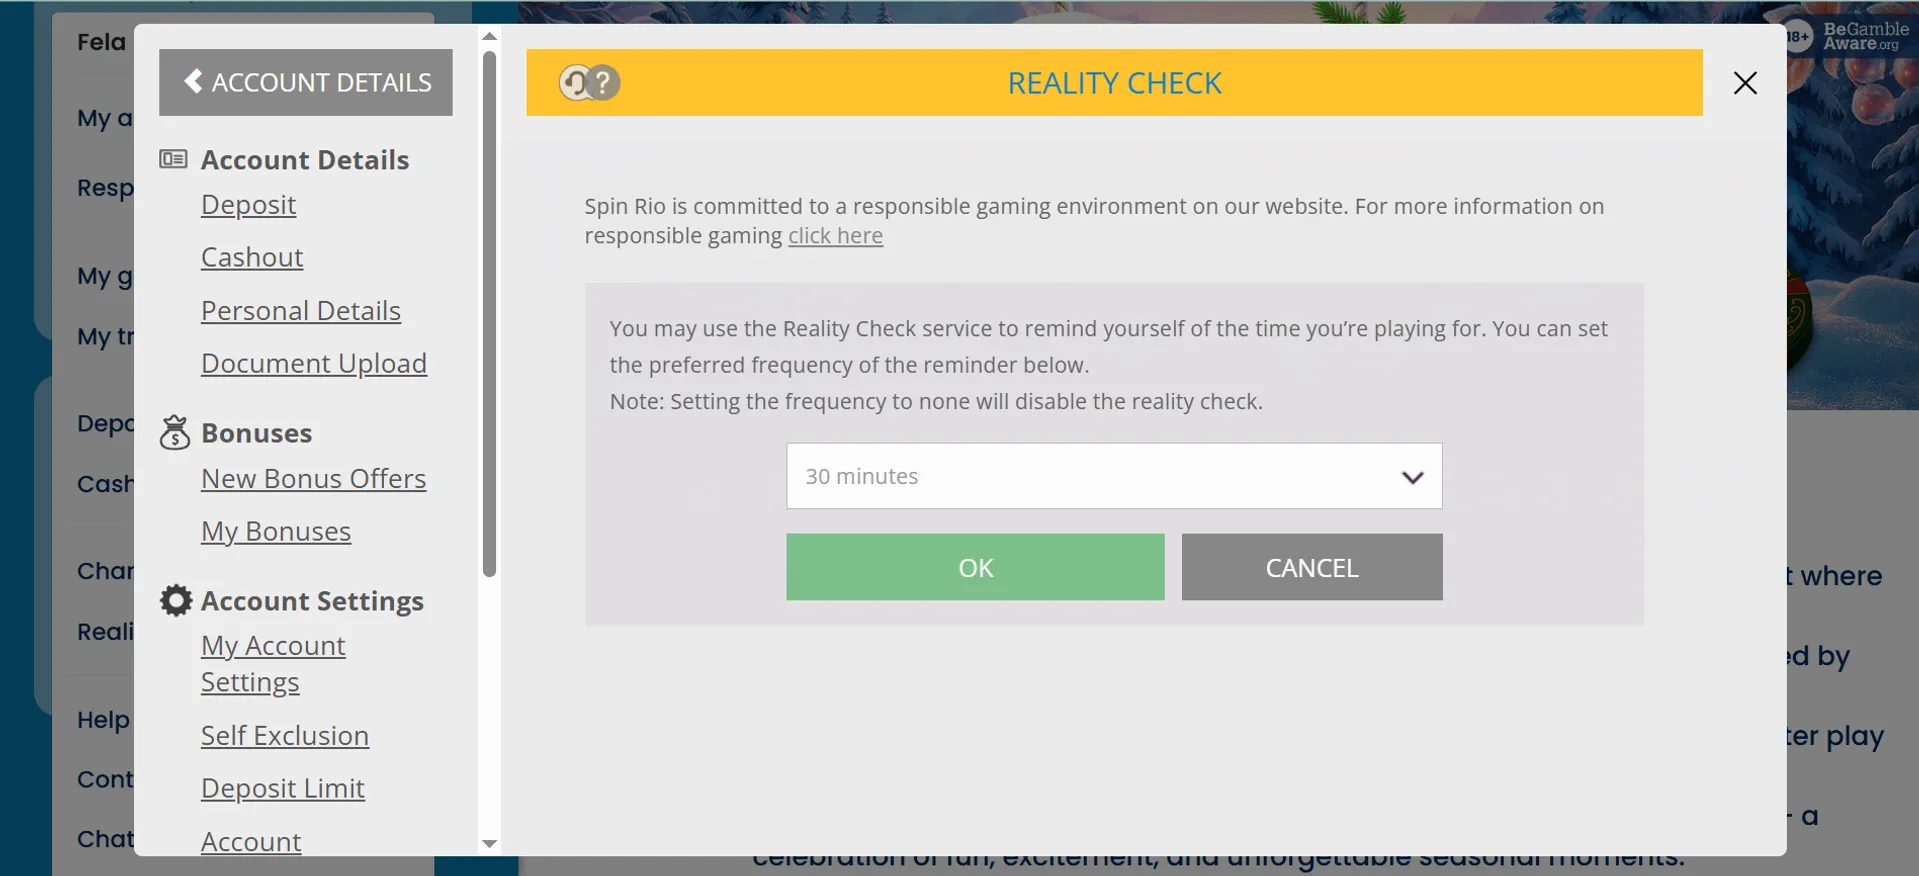Click sidebar scrollbar down arrow
1919x876 pixels.
click(x=489, y=844)
